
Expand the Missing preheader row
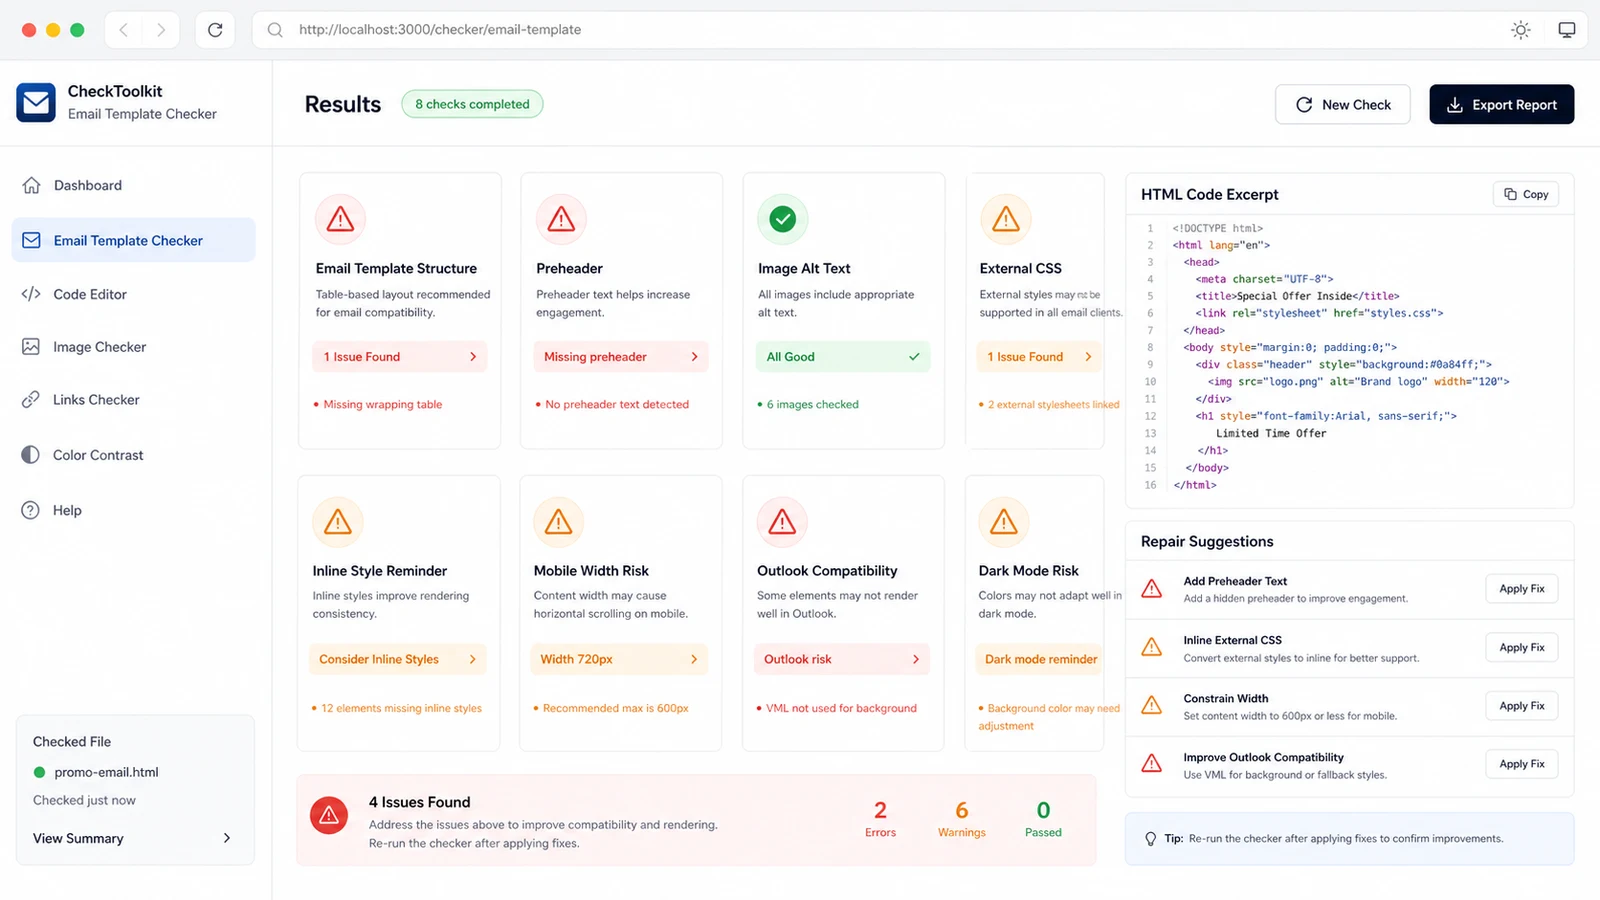tap(621, 357)
